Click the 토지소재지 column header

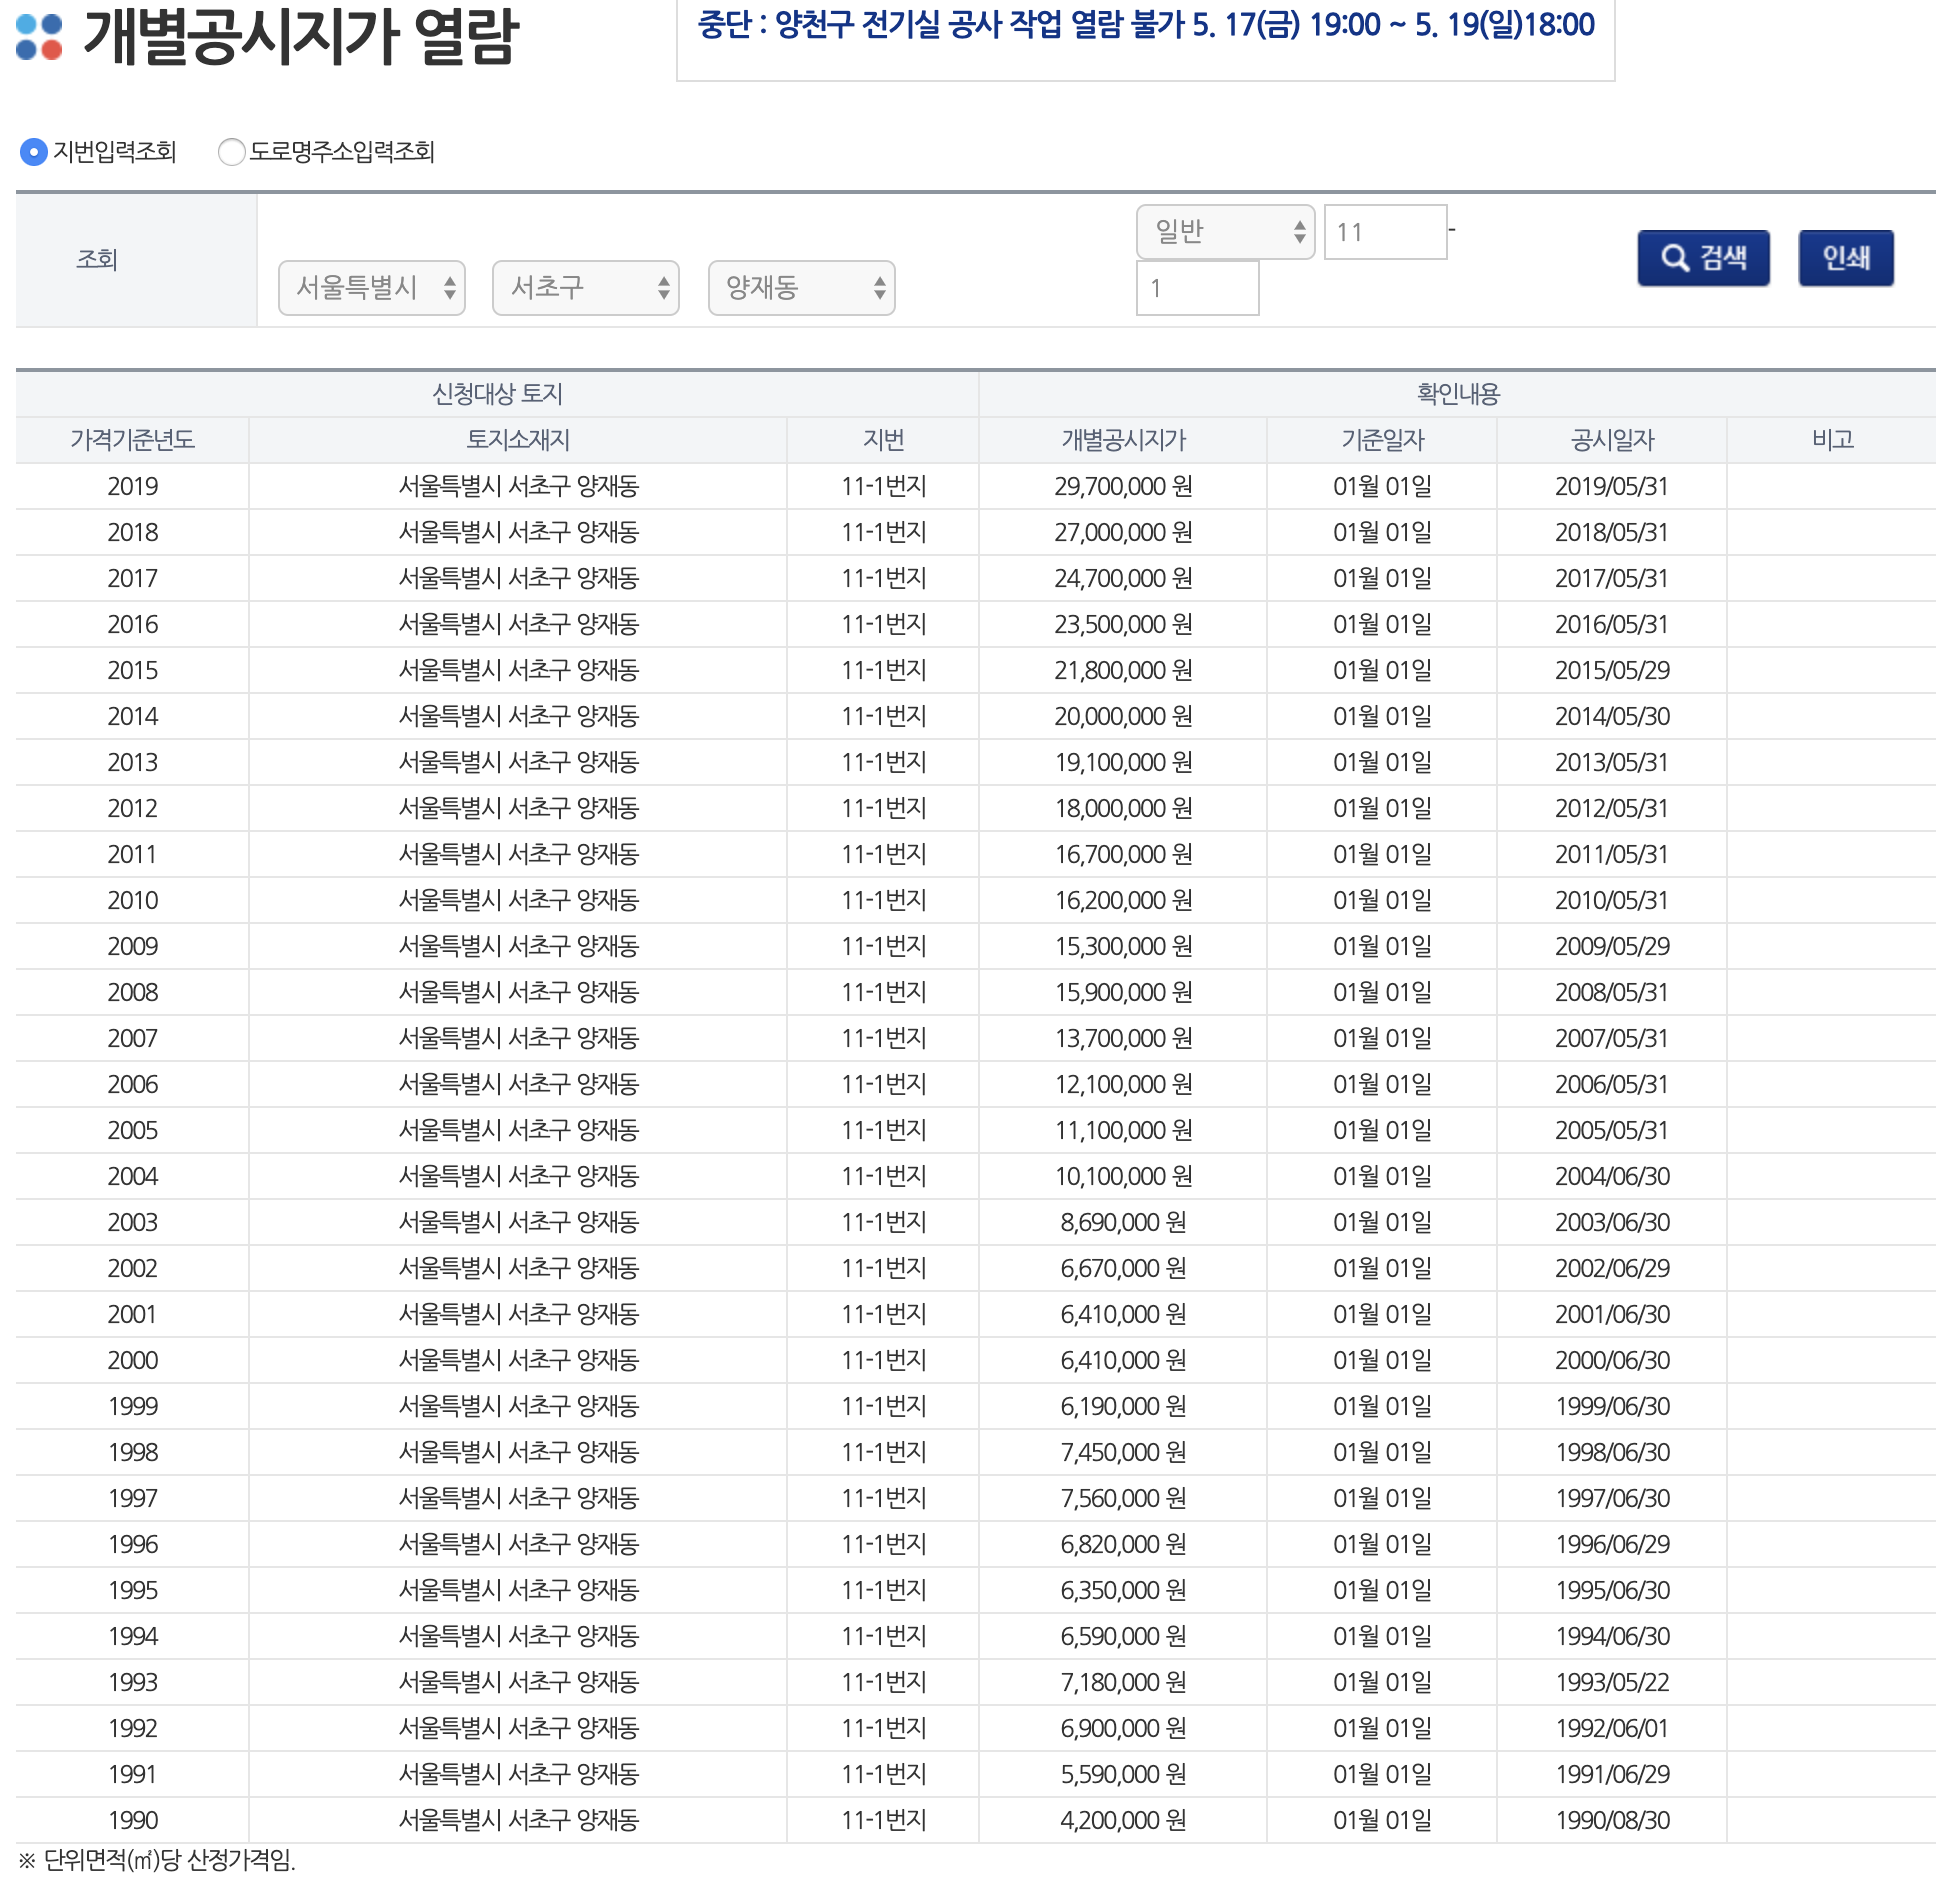[518, 440]
